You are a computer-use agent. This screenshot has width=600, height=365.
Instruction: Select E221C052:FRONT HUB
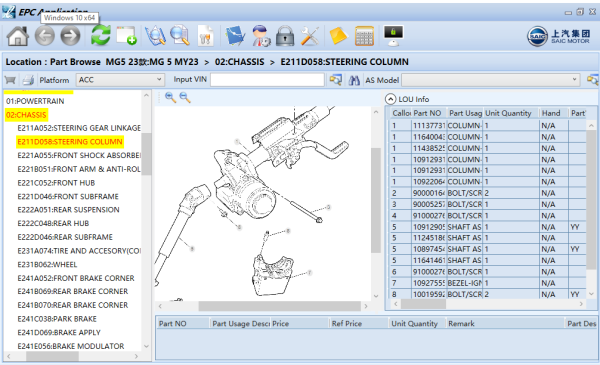tap(56, 183)
